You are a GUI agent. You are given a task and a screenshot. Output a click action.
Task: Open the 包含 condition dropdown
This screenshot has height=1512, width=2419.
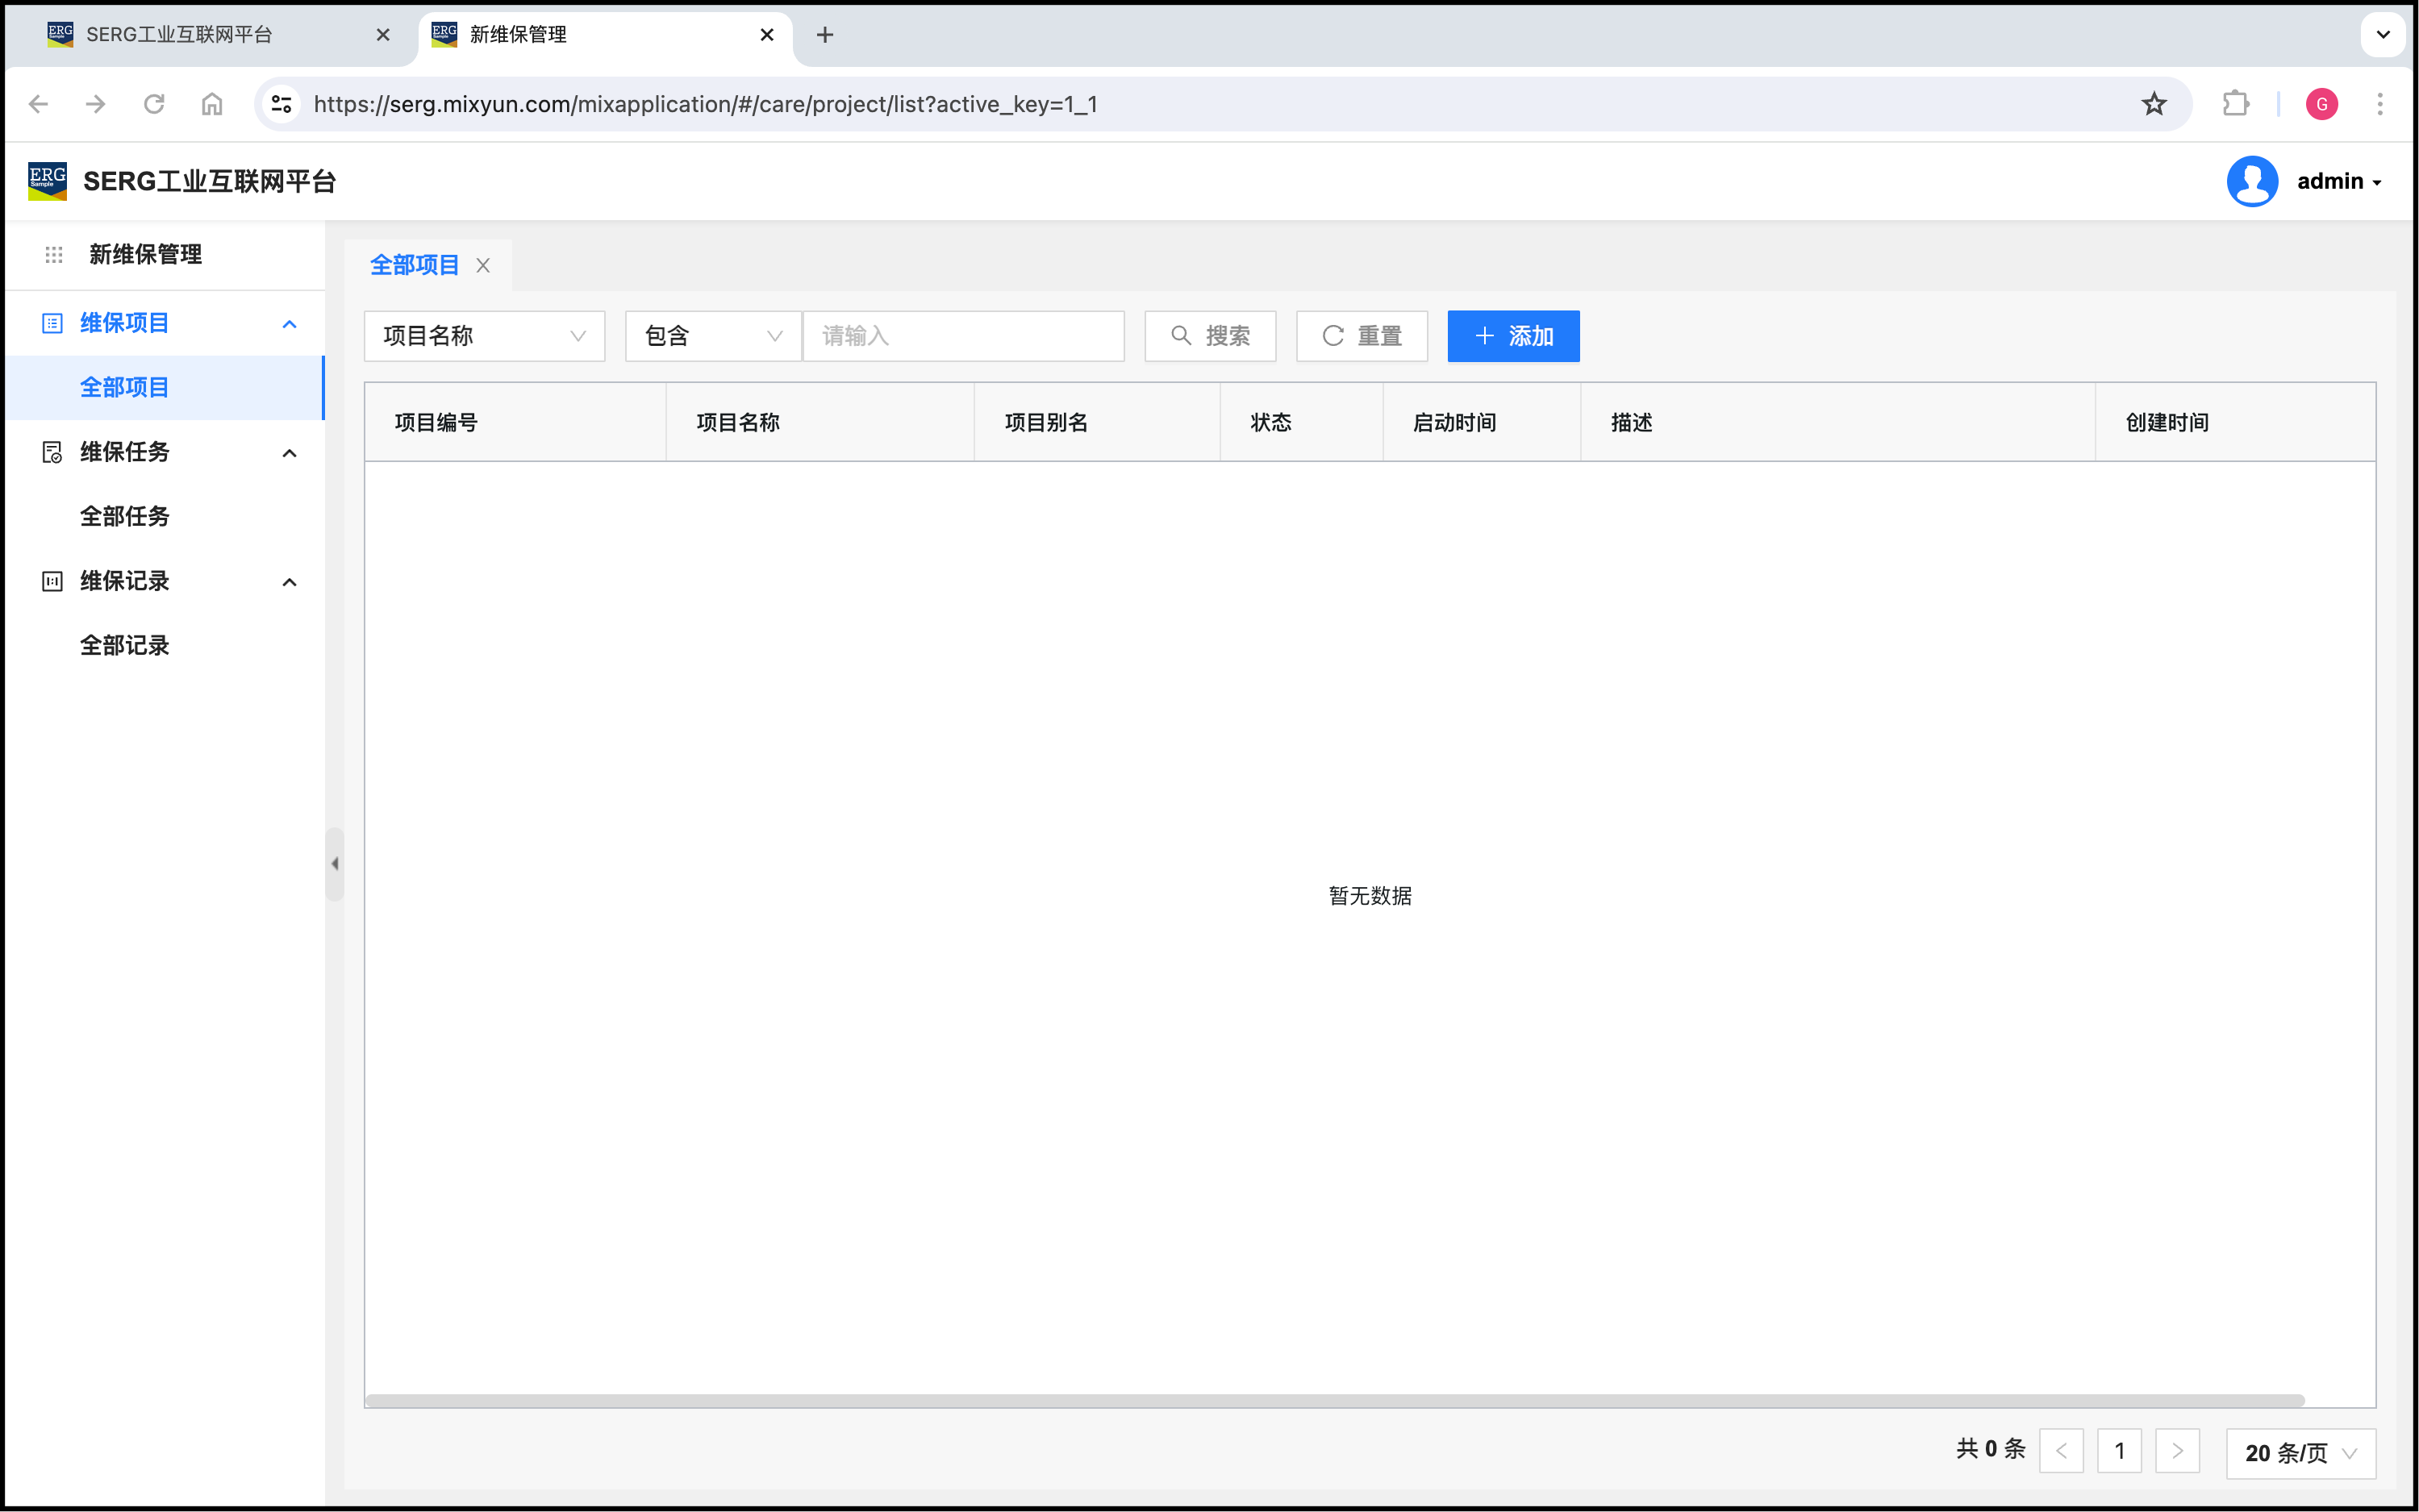point(712,336)
